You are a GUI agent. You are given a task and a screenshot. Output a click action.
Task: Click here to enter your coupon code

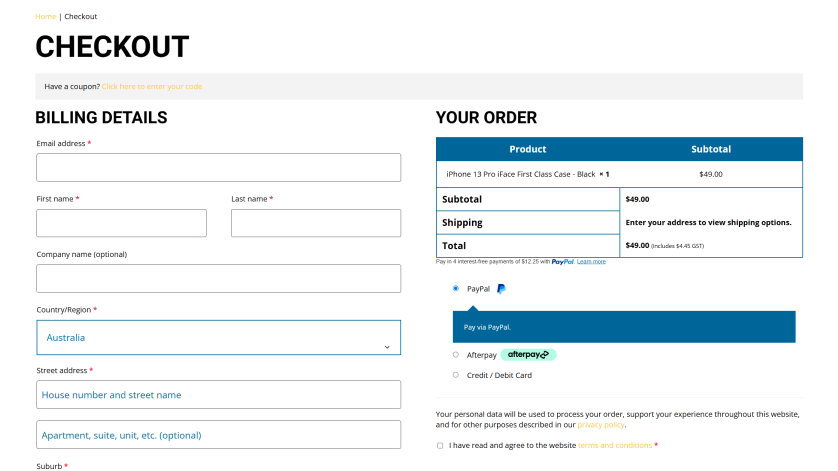click(152, 86)
